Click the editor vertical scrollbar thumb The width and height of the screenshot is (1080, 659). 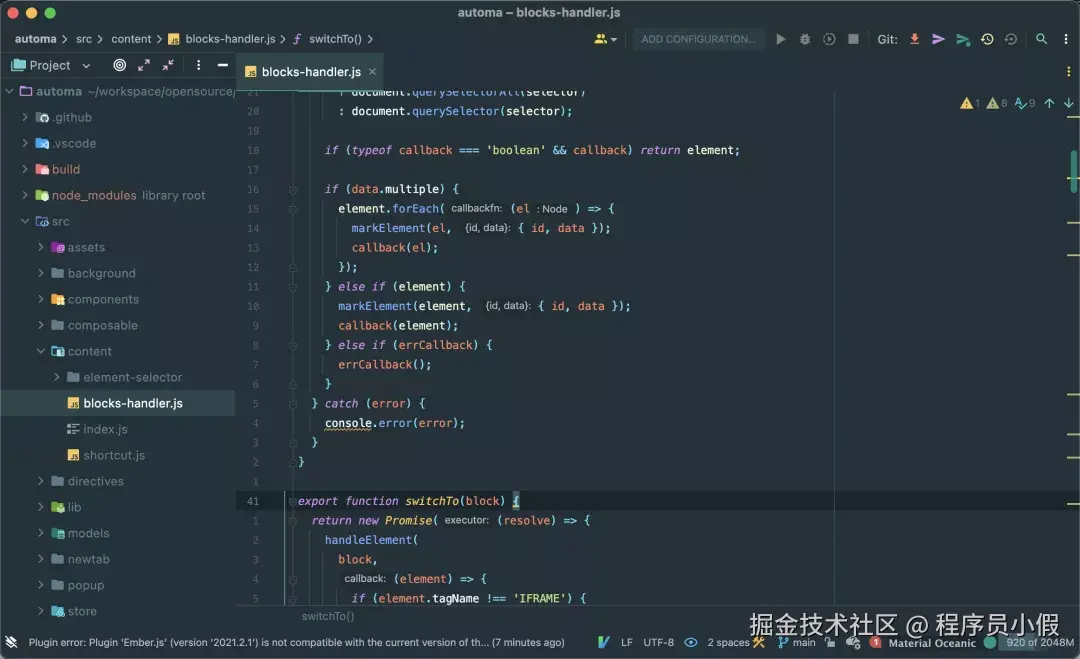point(1073,171)
